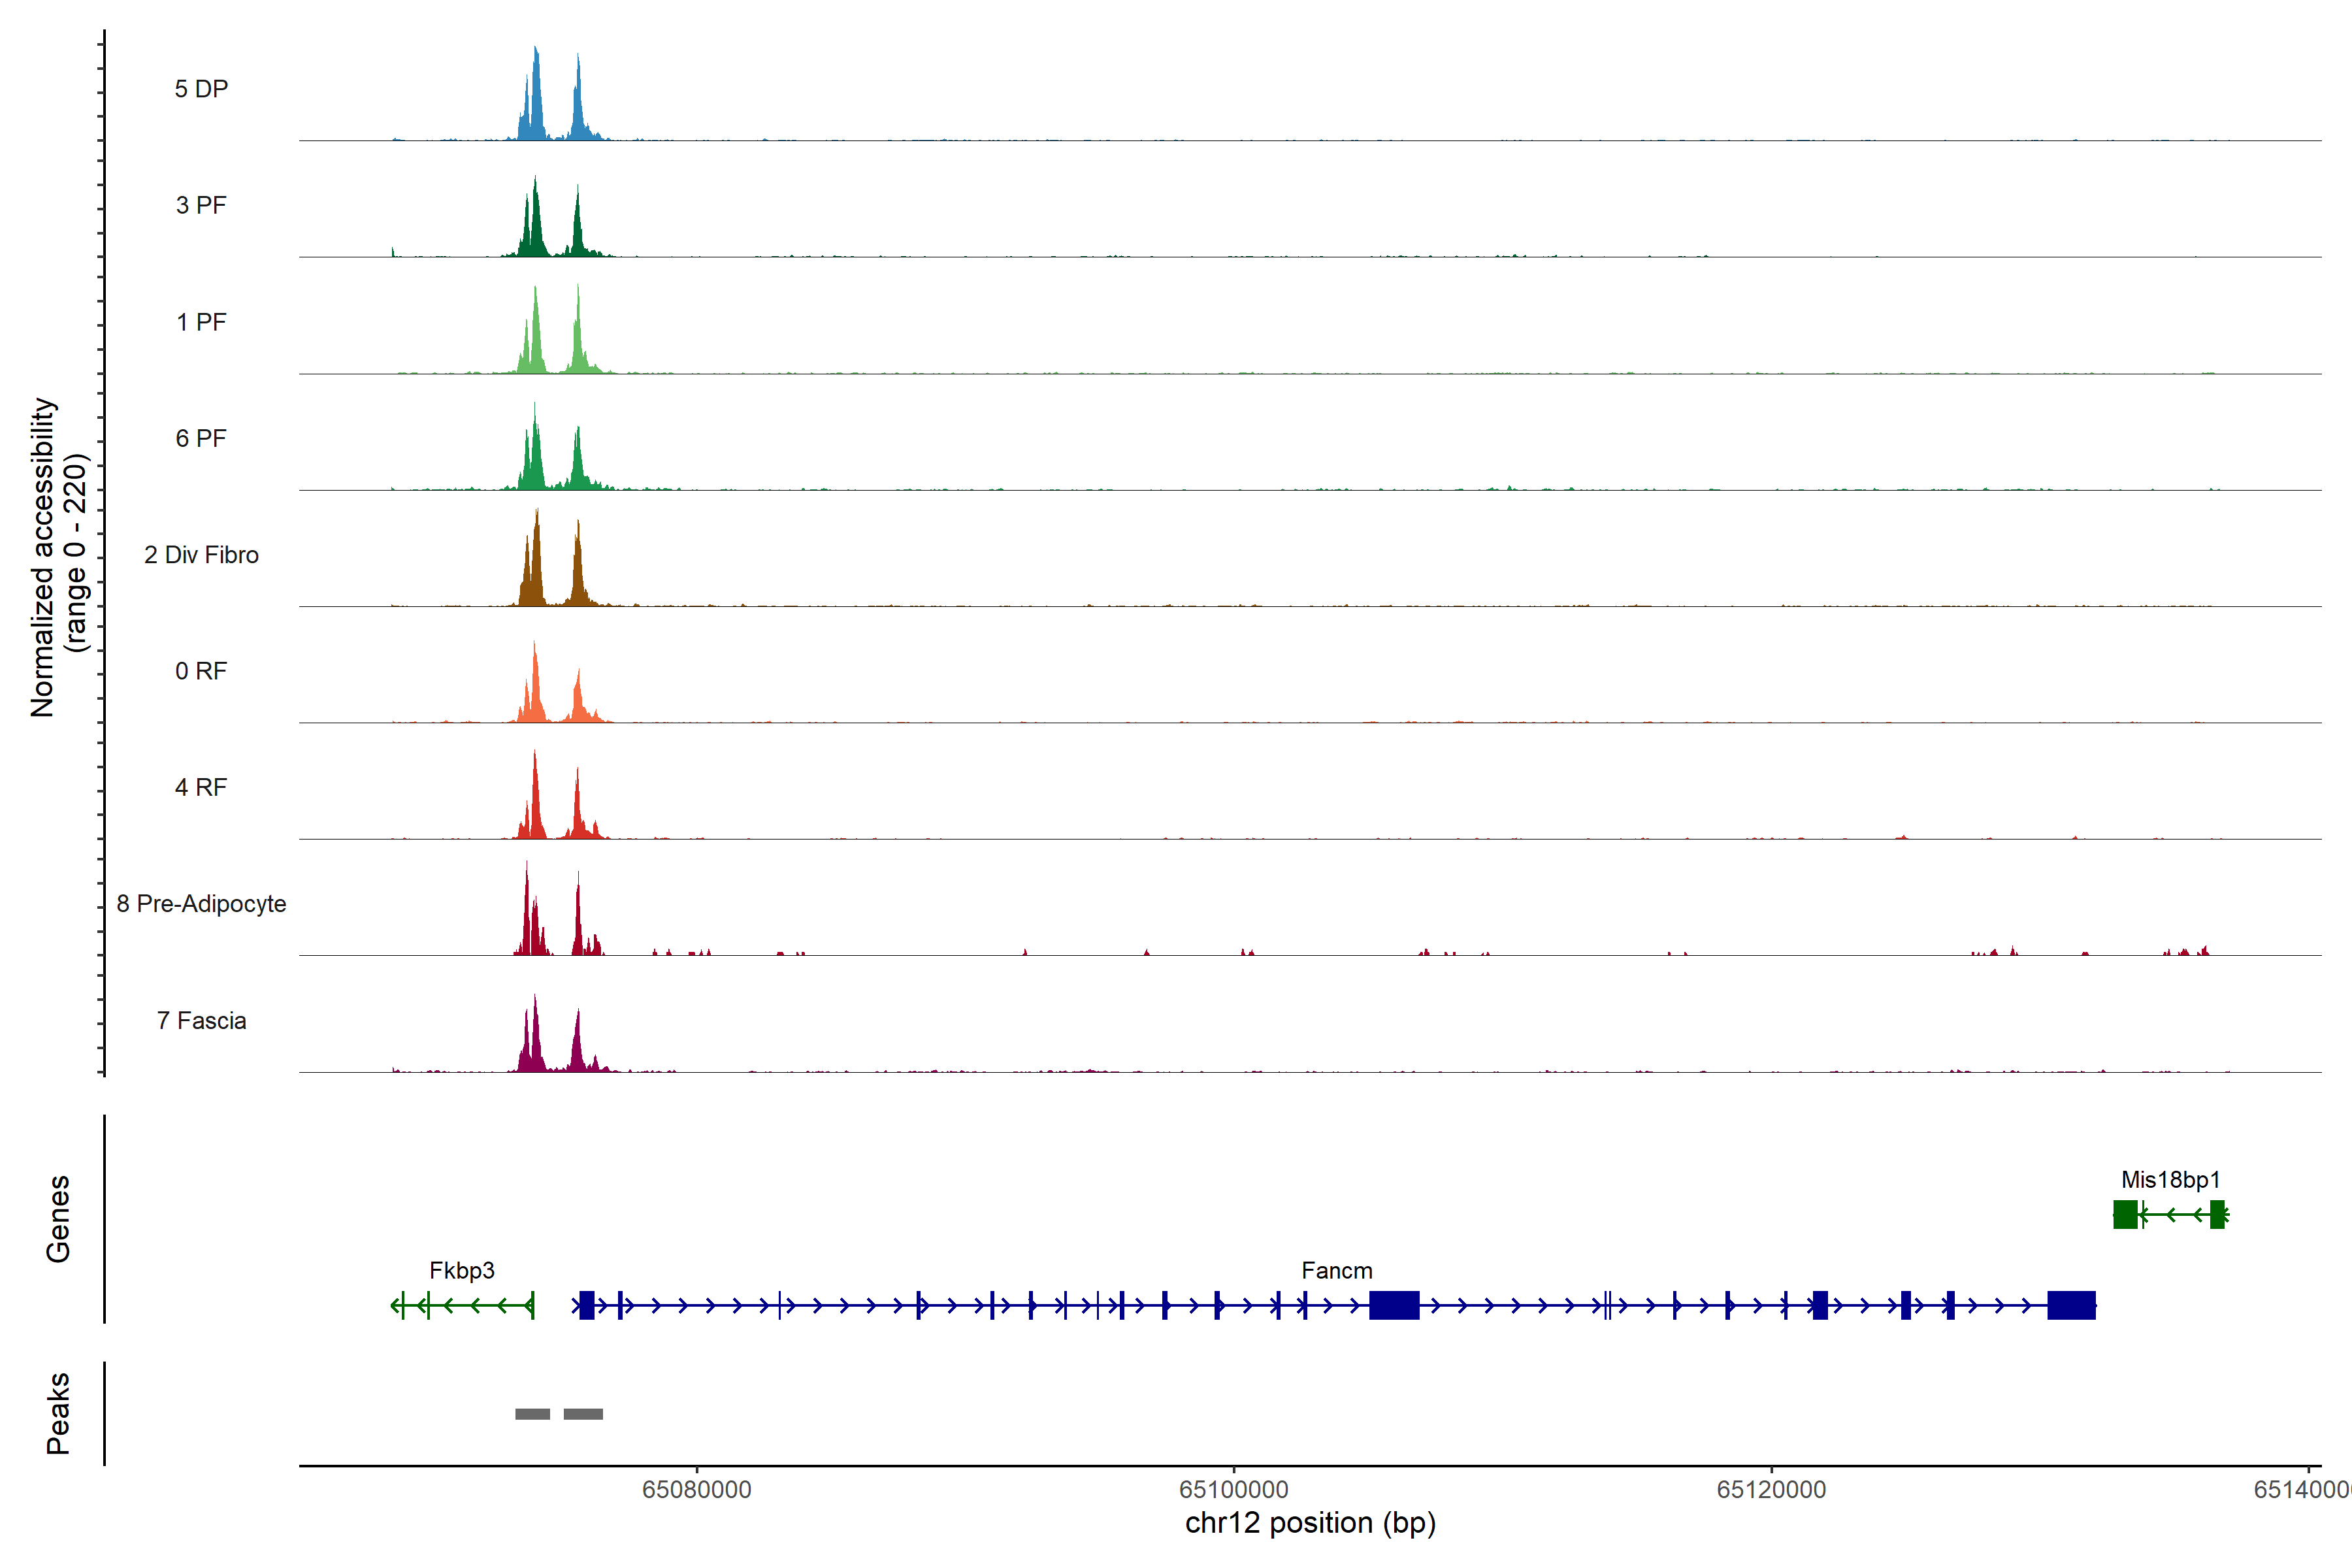
Task: Click the 4 RF track label
Action: tap(201, 787)
